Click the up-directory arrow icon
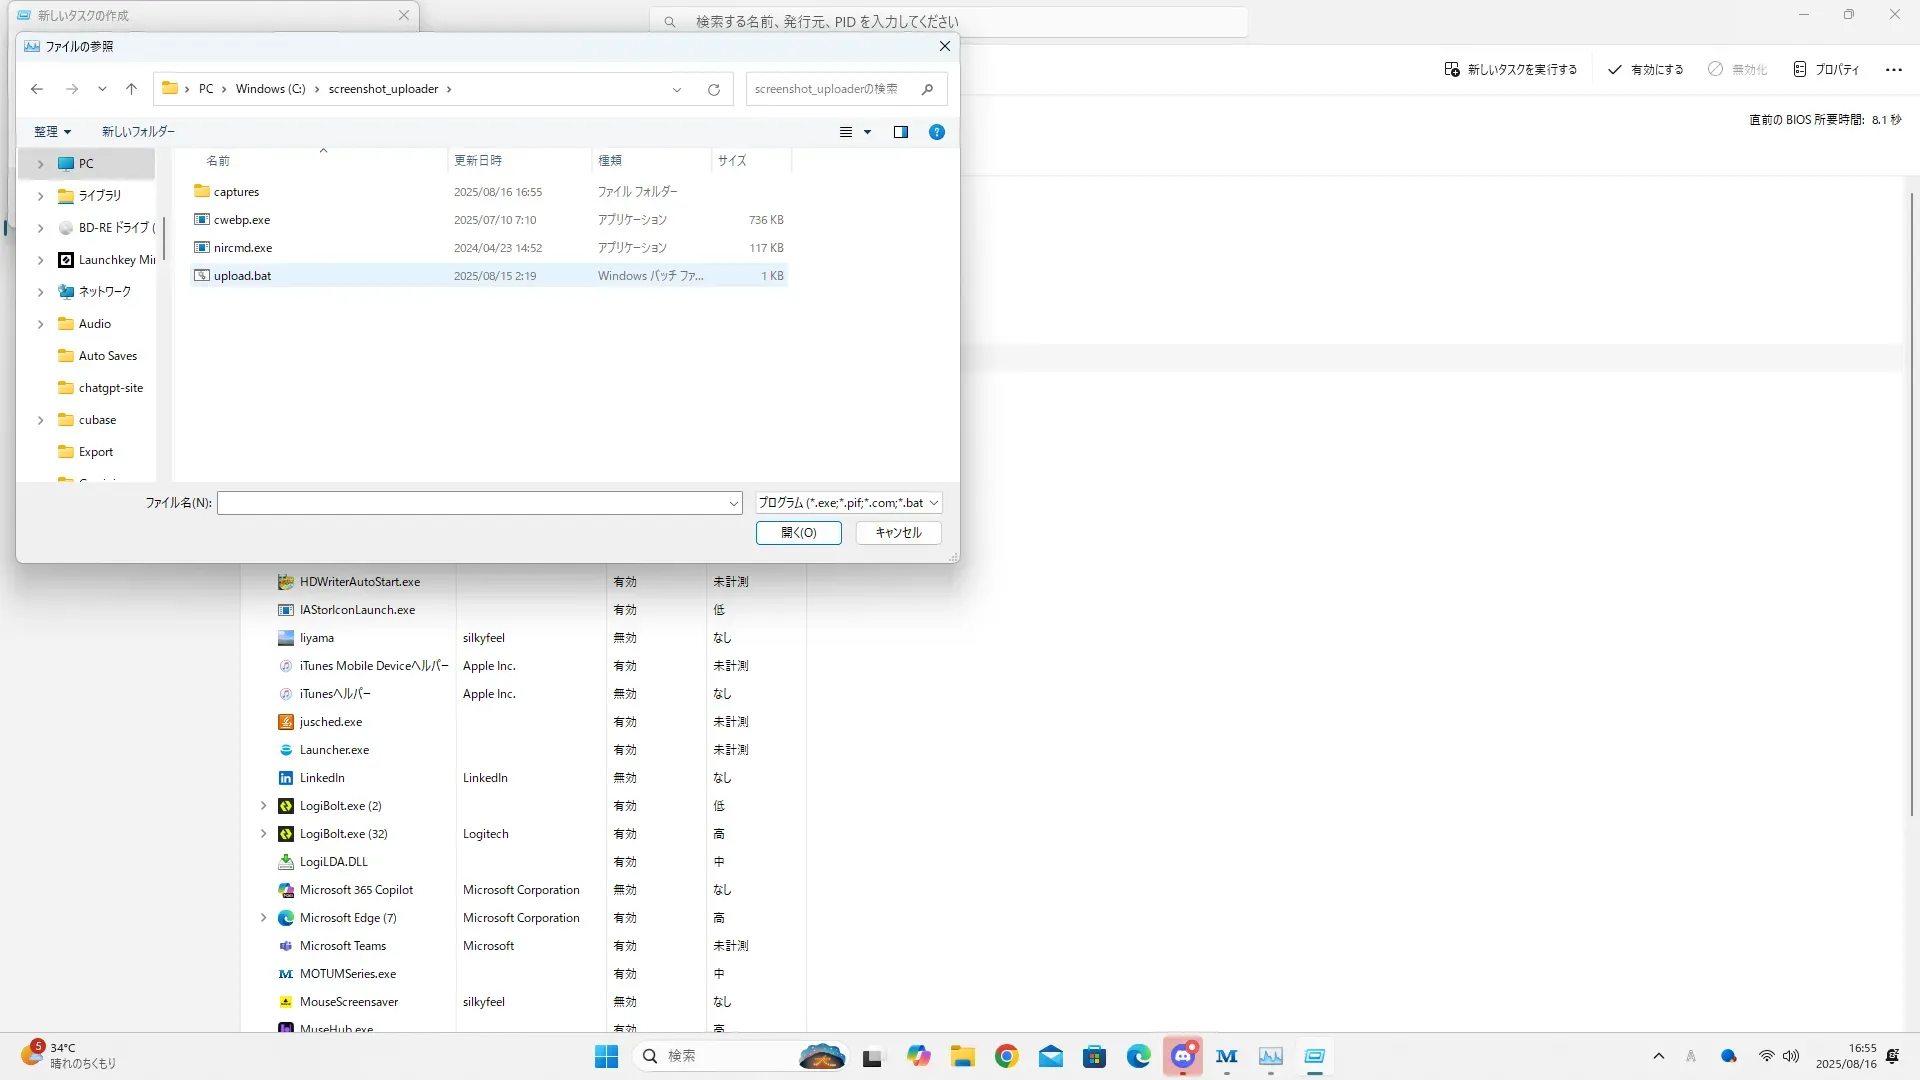Image resolution: width=1920 pixels, height=1080 pixels. click(131, 89)
